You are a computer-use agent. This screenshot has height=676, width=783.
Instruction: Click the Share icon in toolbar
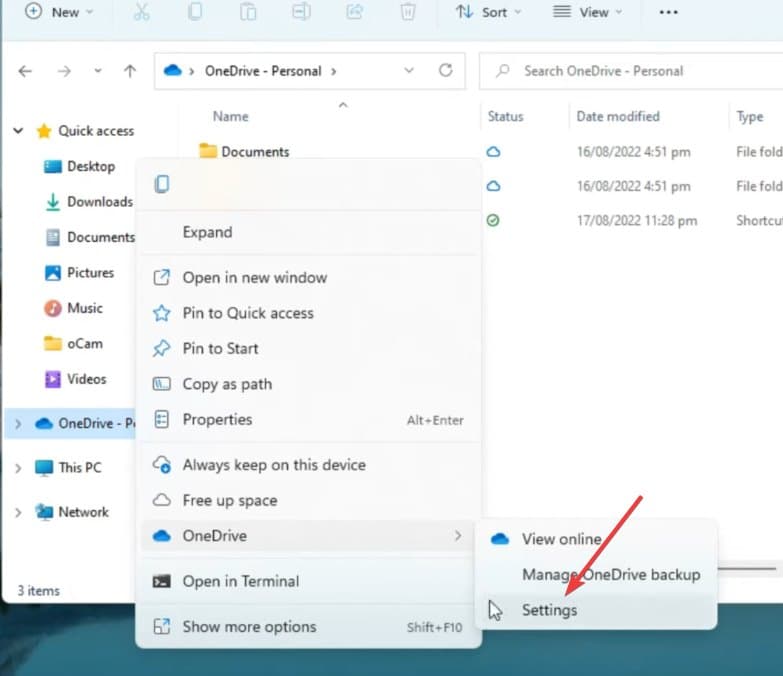point(355,12)
